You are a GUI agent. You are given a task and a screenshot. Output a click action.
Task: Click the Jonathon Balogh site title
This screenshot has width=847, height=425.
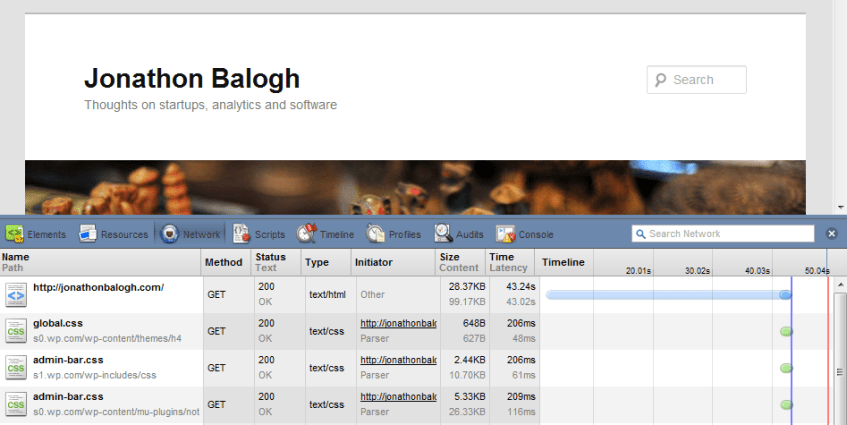(192, 79)
